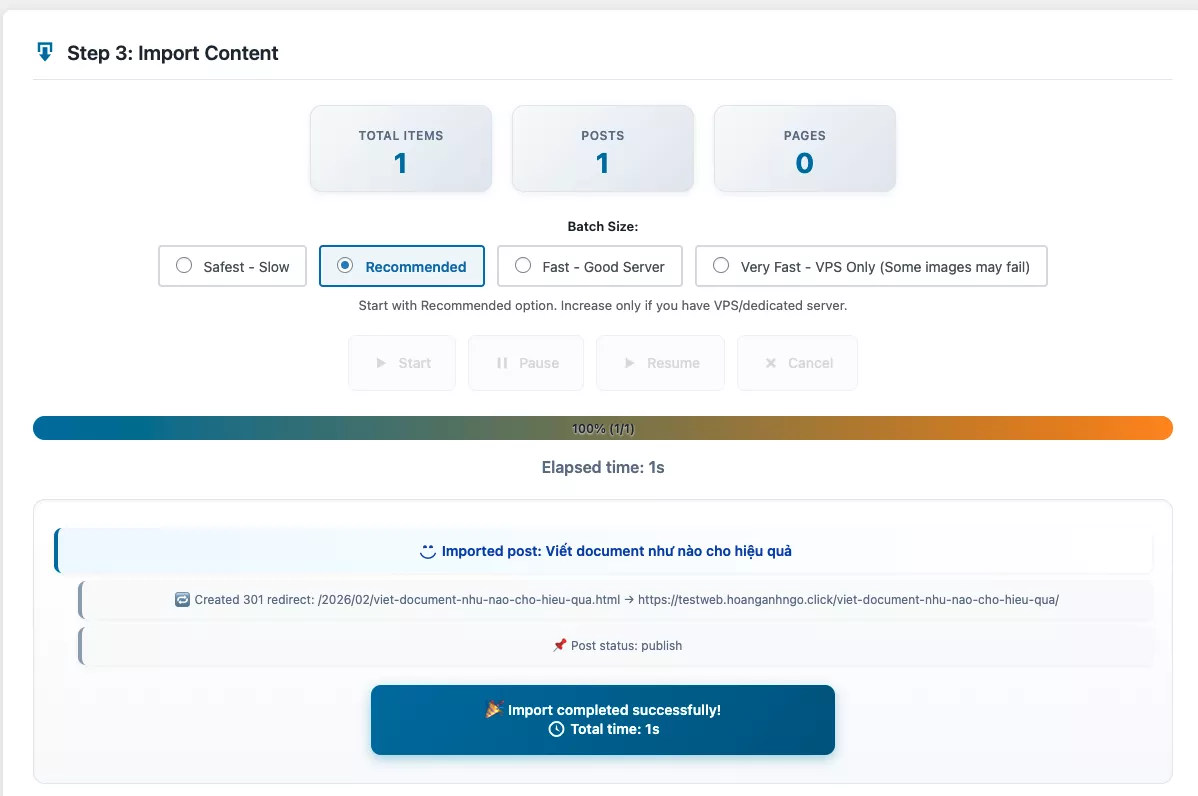Click the Import completed successfully banner
Screen dimensions: 1198x796
point(602,720)
